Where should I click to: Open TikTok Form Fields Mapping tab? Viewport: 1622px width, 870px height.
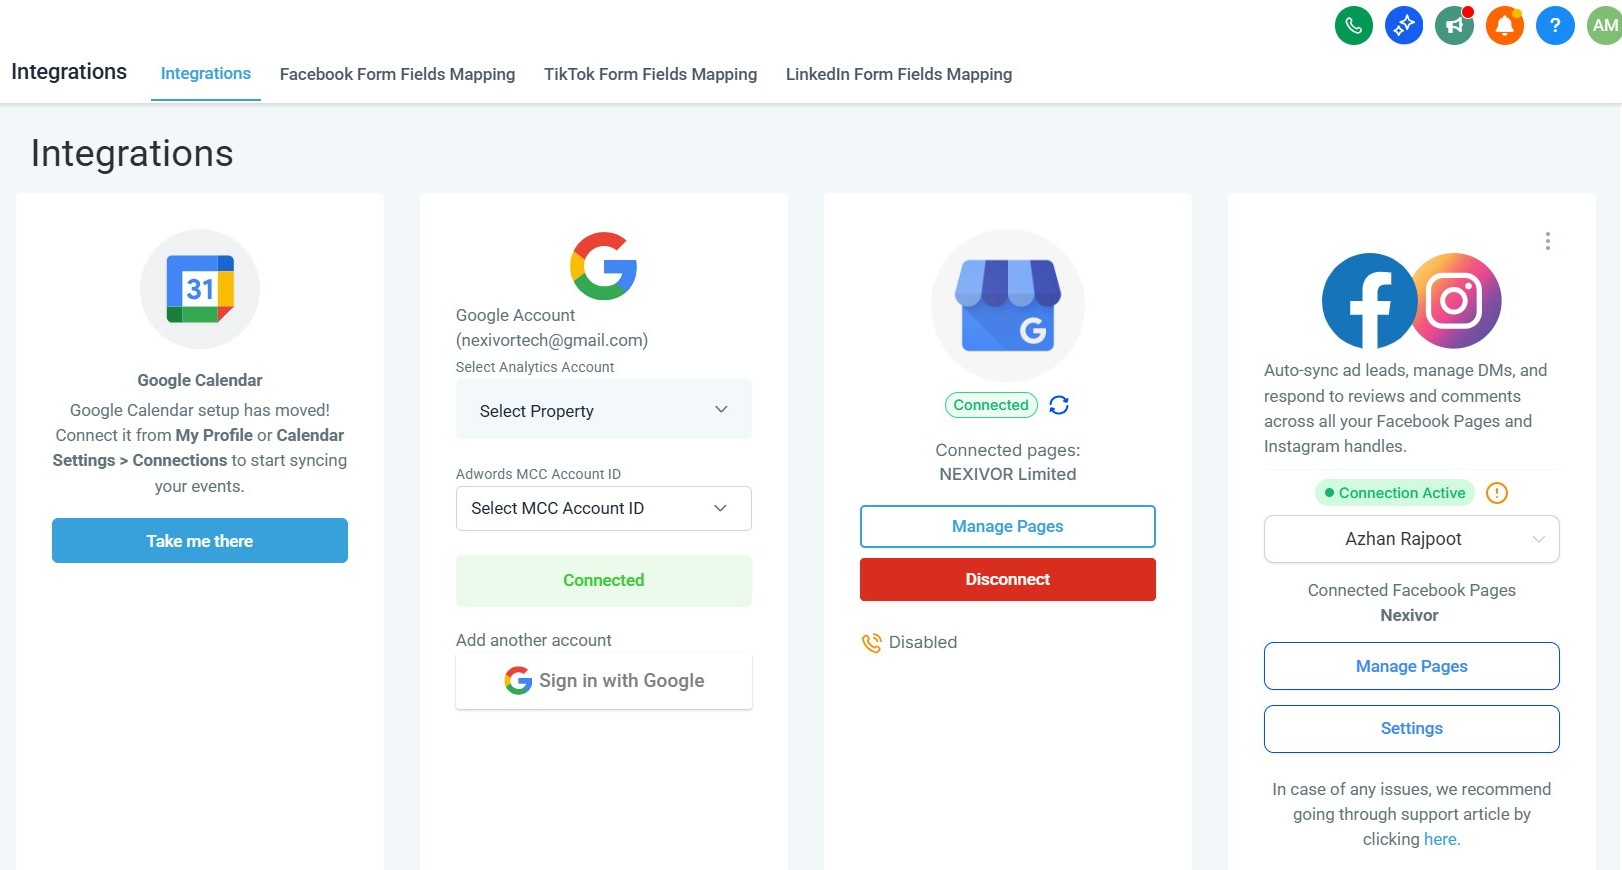pyautogui.click(x=650, y=74)
